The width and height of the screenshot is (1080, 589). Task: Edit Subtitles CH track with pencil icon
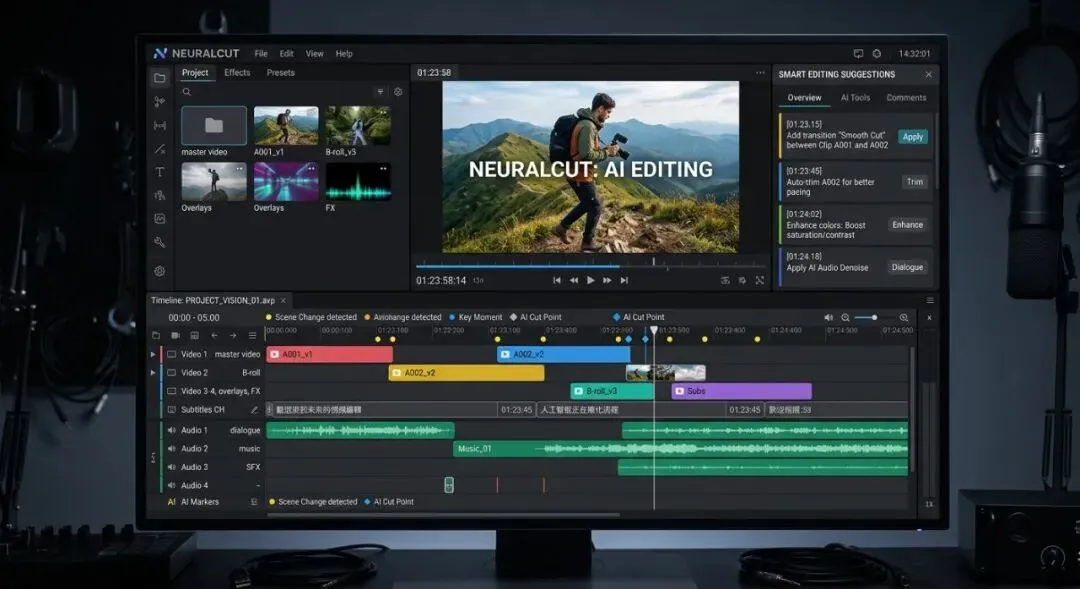pyautogui.click(x=254, y=410)
